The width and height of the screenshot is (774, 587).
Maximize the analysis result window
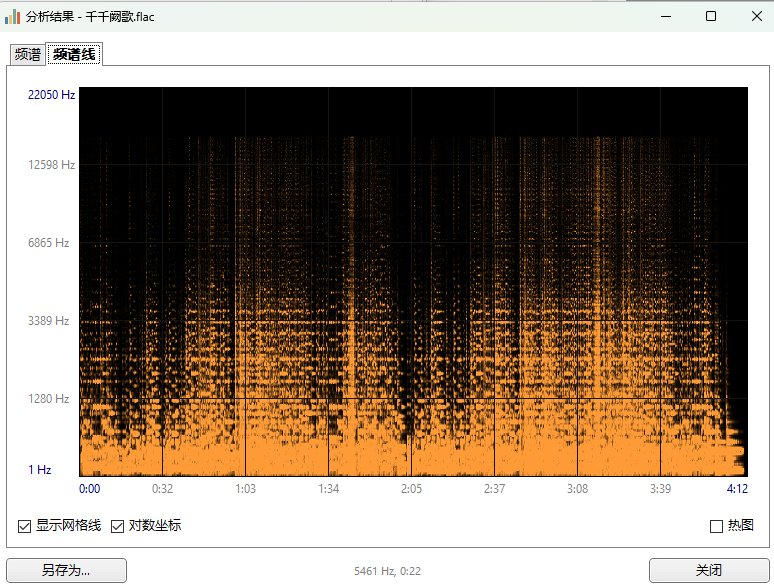click(711, 16)
